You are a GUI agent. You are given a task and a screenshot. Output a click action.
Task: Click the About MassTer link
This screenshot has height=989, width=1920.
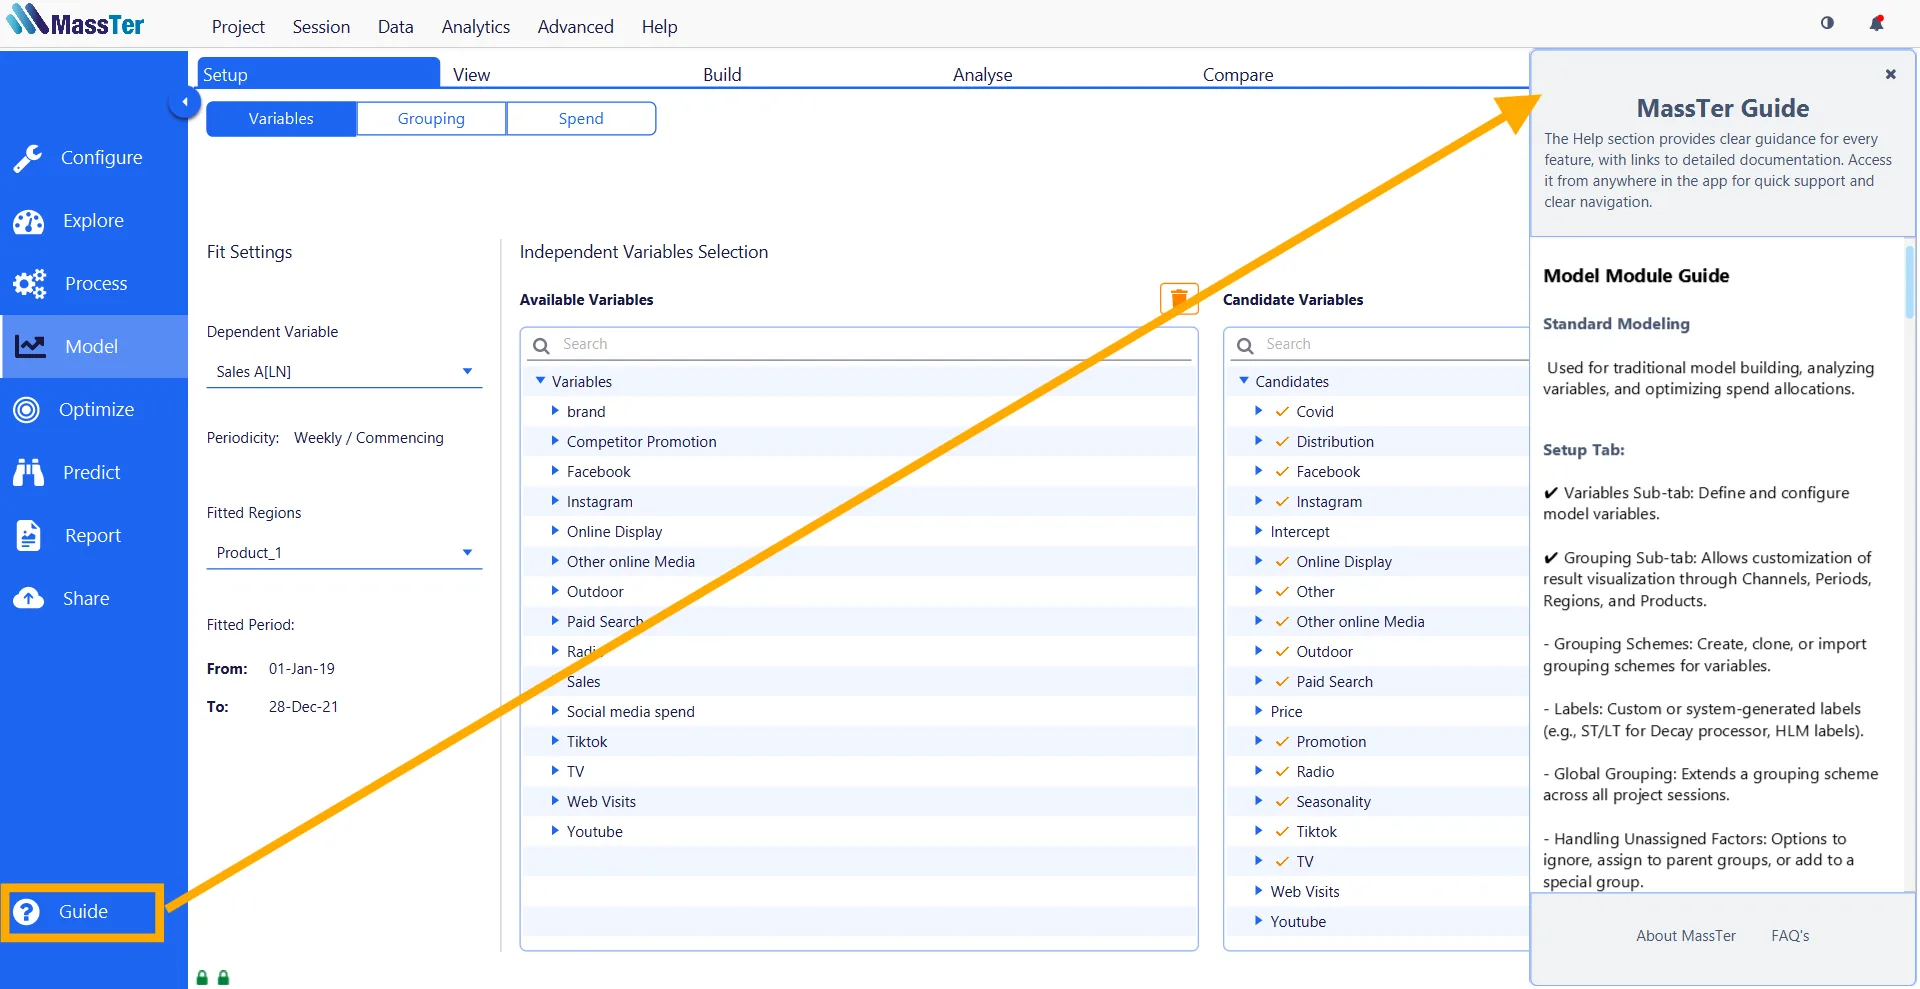[x=1685, y=936]
